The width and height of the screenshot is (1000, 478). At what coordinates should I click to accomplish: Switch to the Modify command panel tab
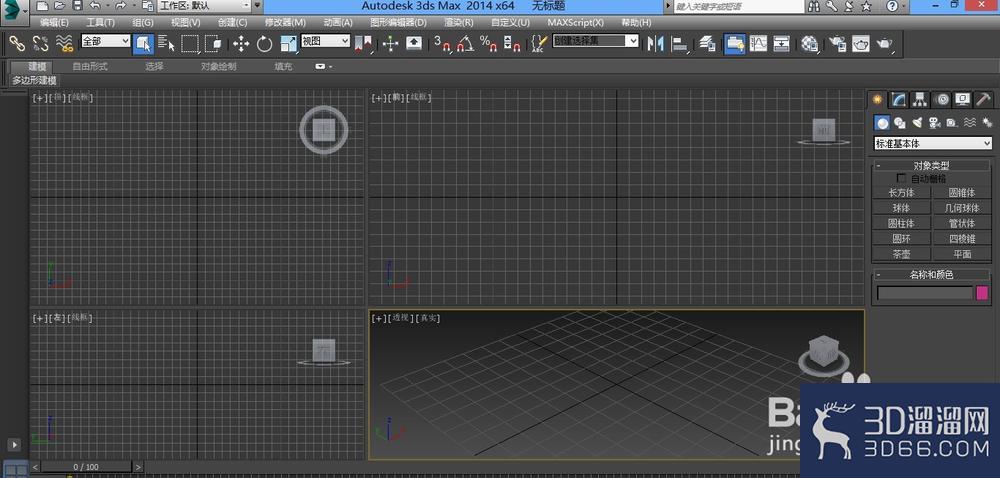click(899, 99)
